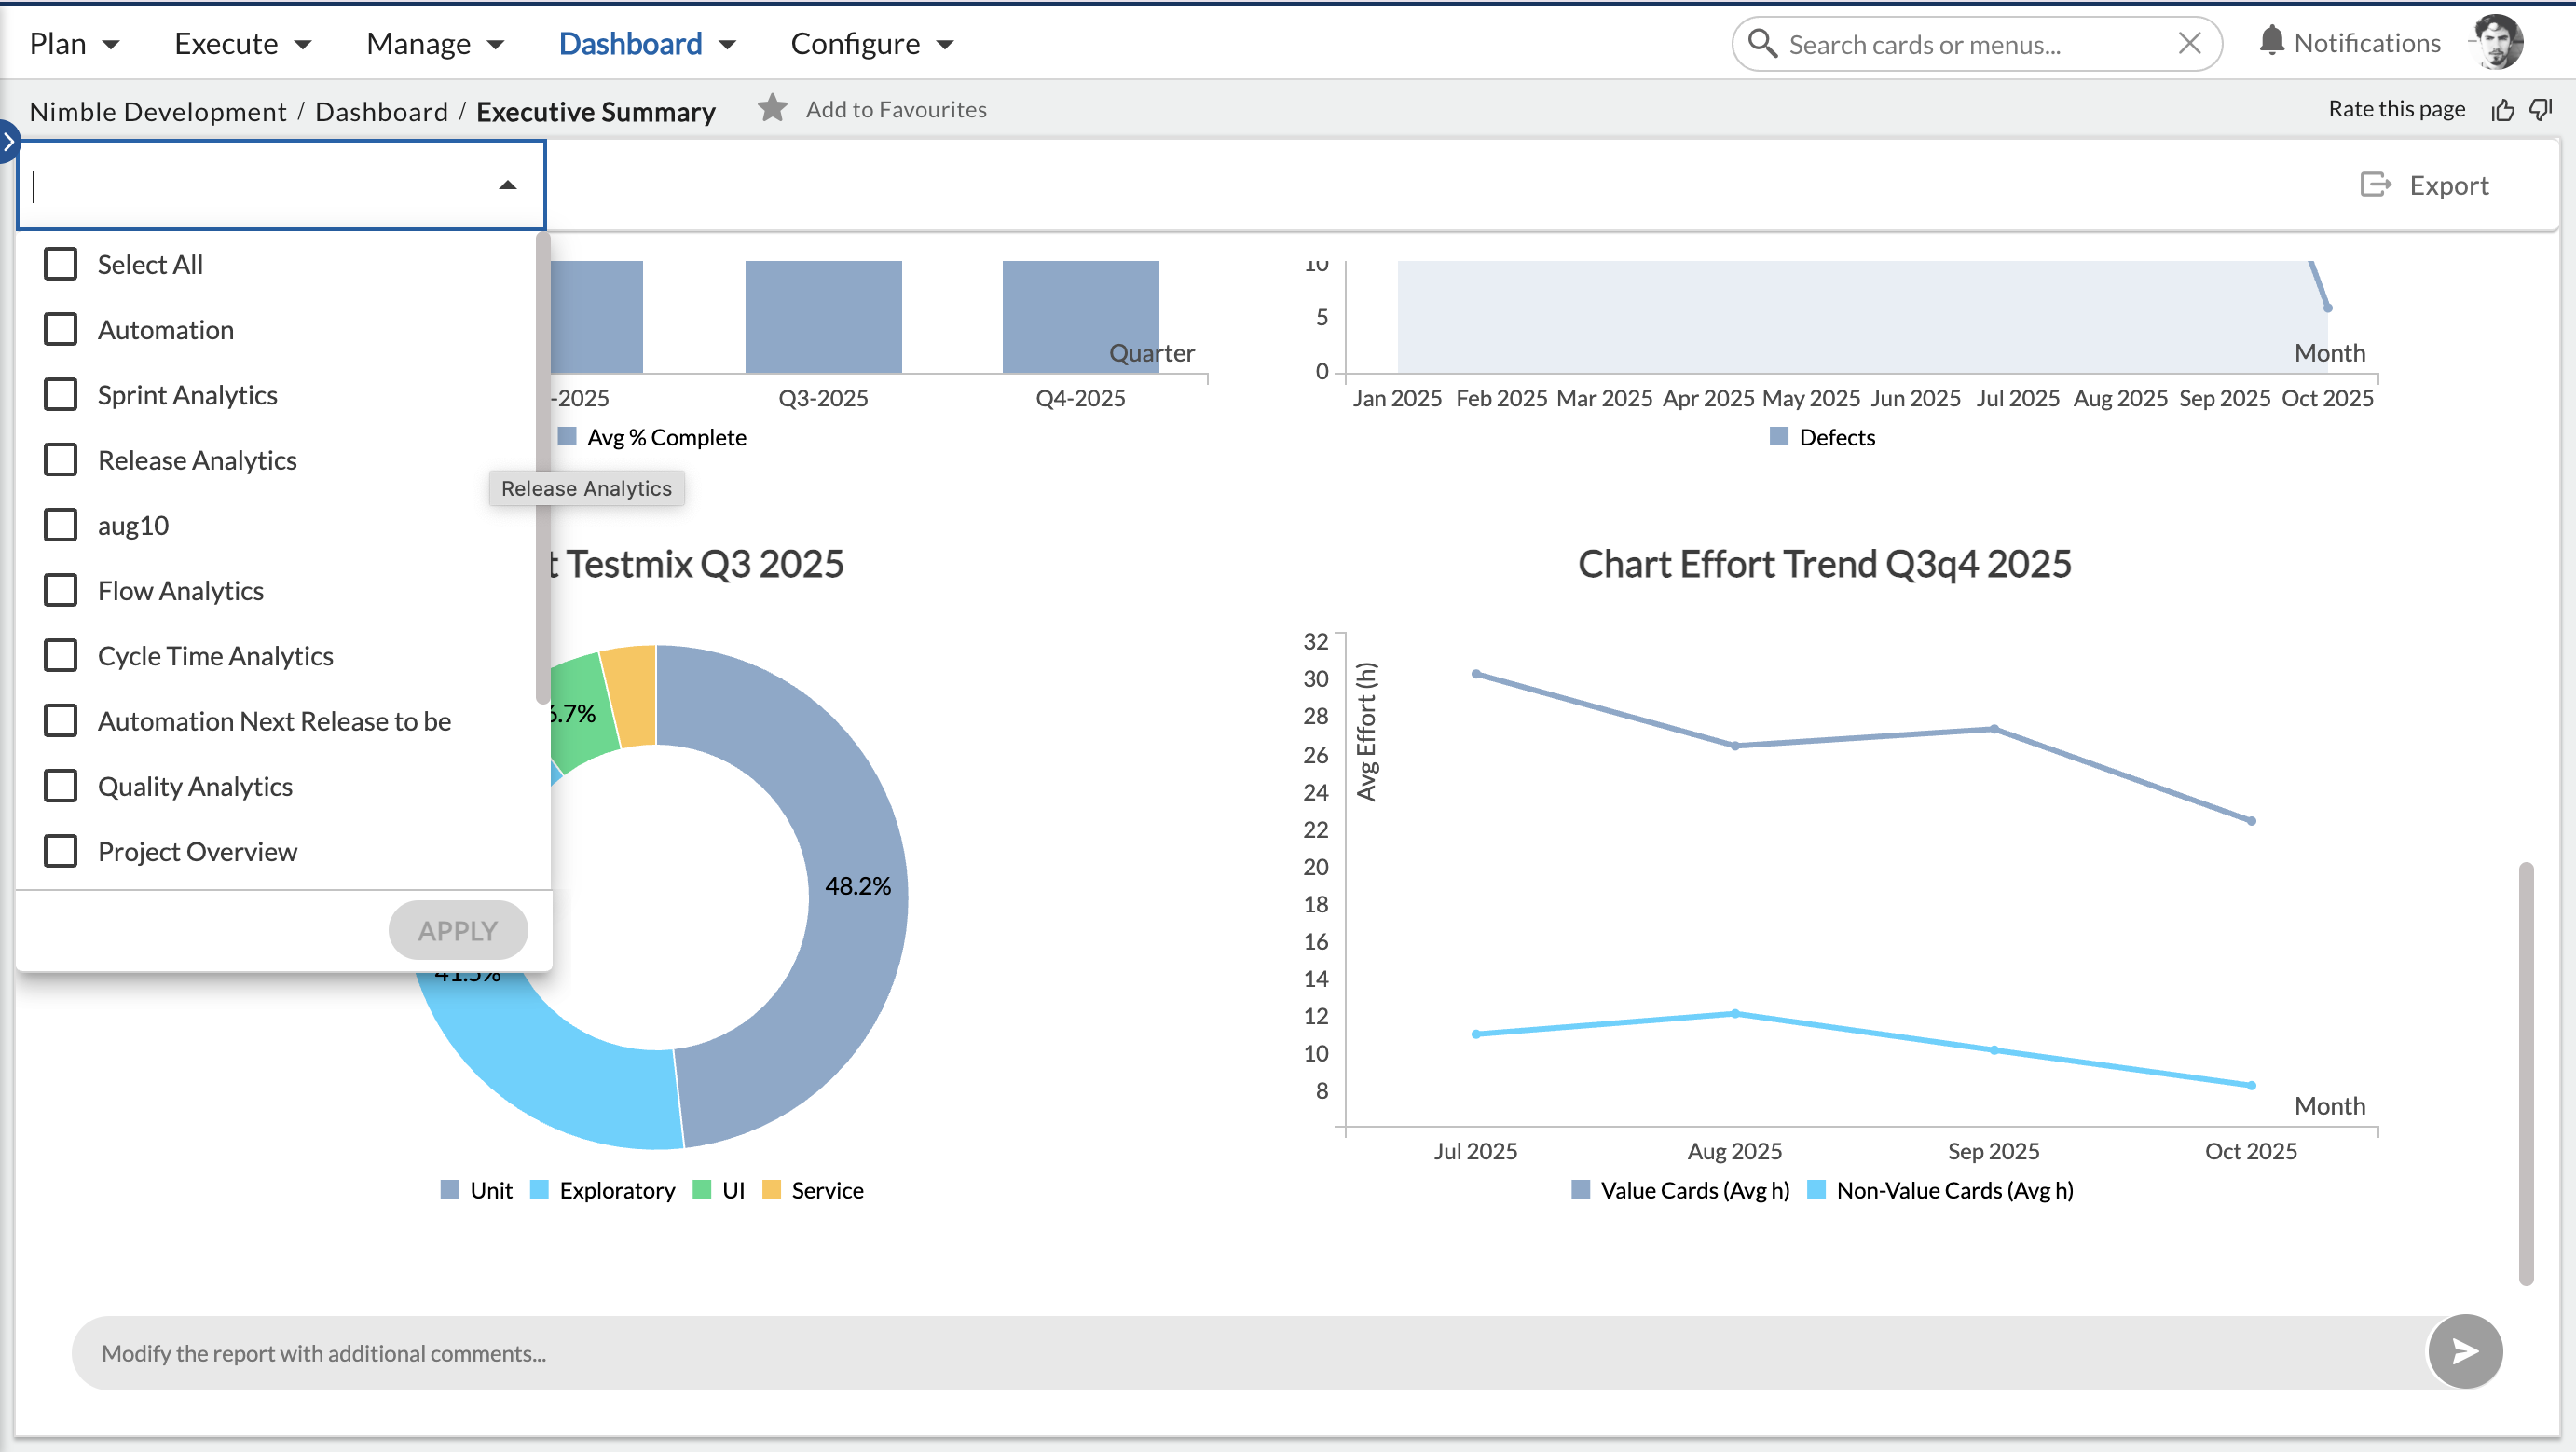Click the APPLY button
Viewport: 2576px width, 1452px height.
point(458,931)
